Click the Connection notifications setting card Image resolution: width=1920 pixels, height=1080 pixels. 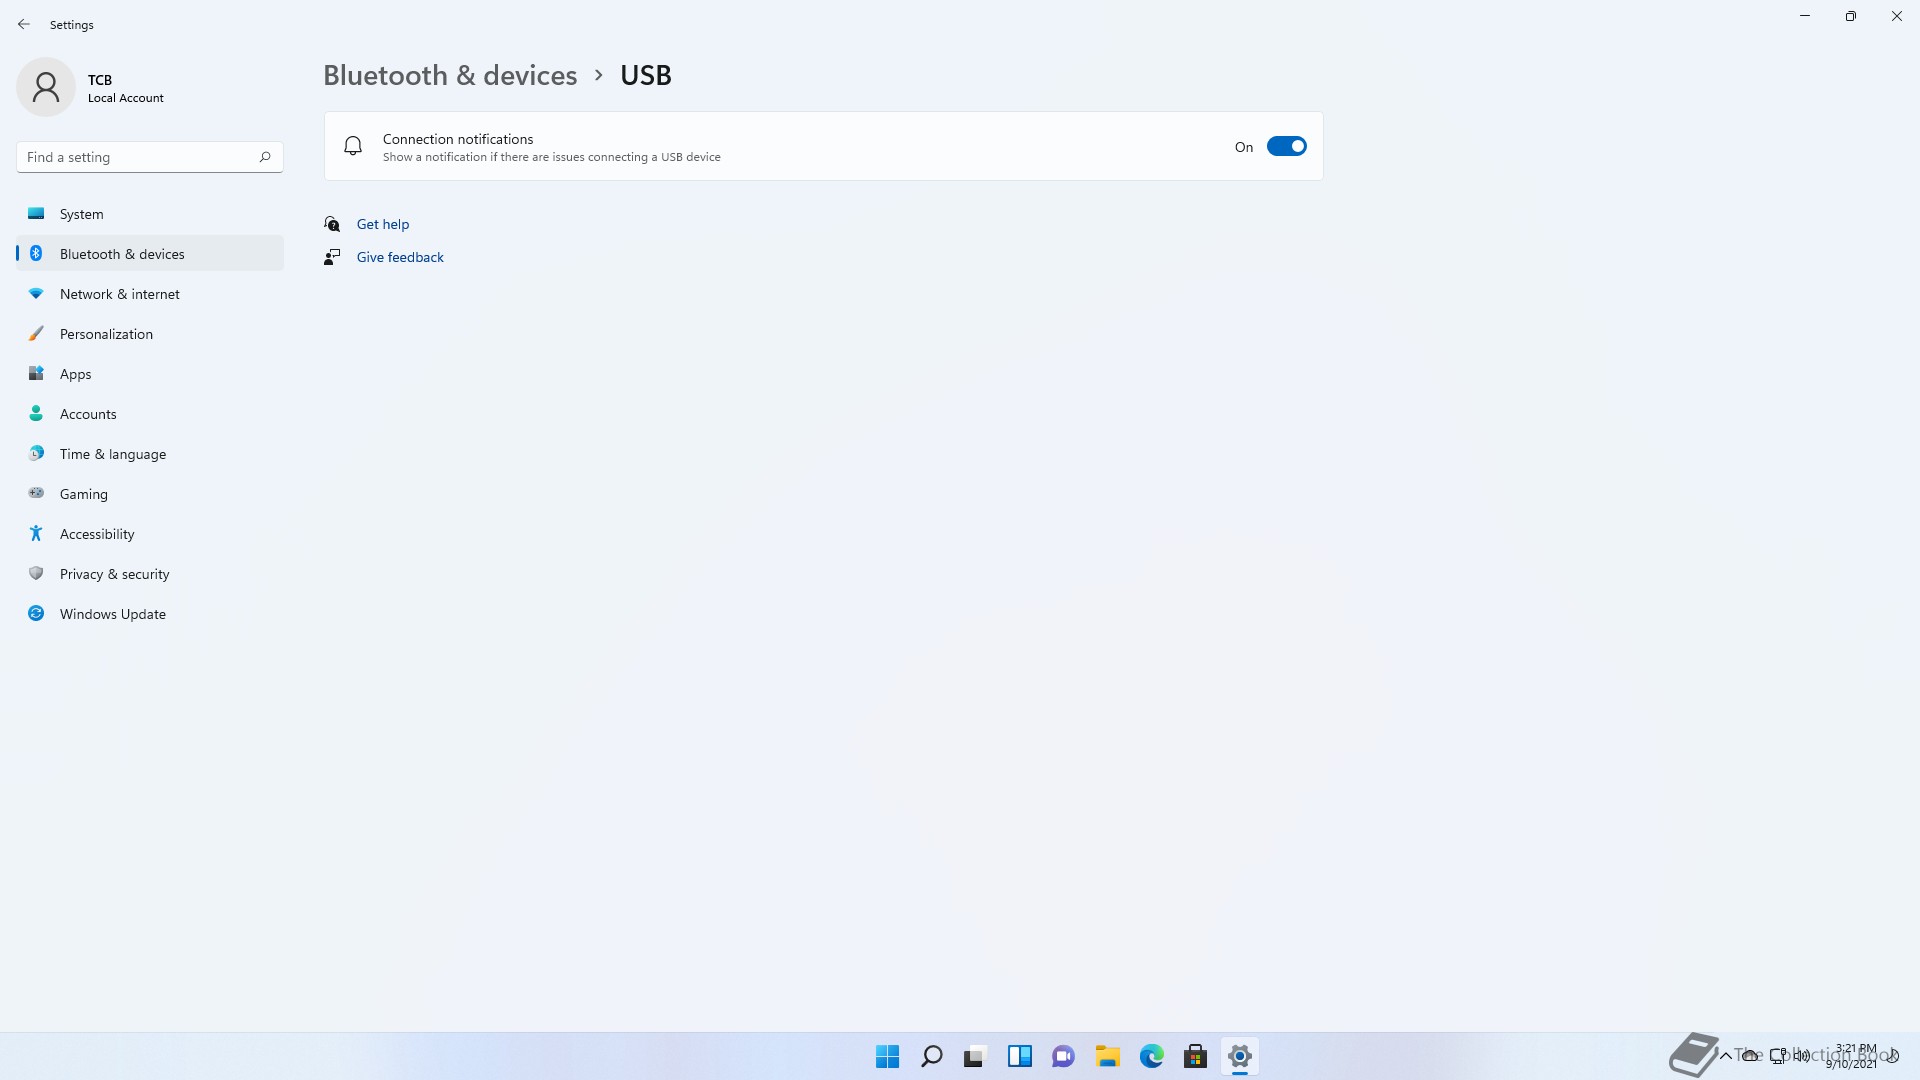pyautogui.click(x=823, y=146)
